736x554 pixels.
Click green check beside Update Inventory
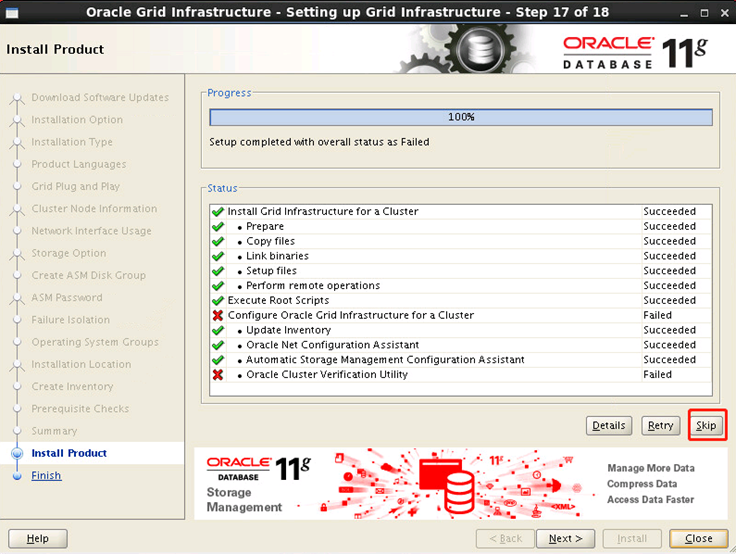pos(218,330)
